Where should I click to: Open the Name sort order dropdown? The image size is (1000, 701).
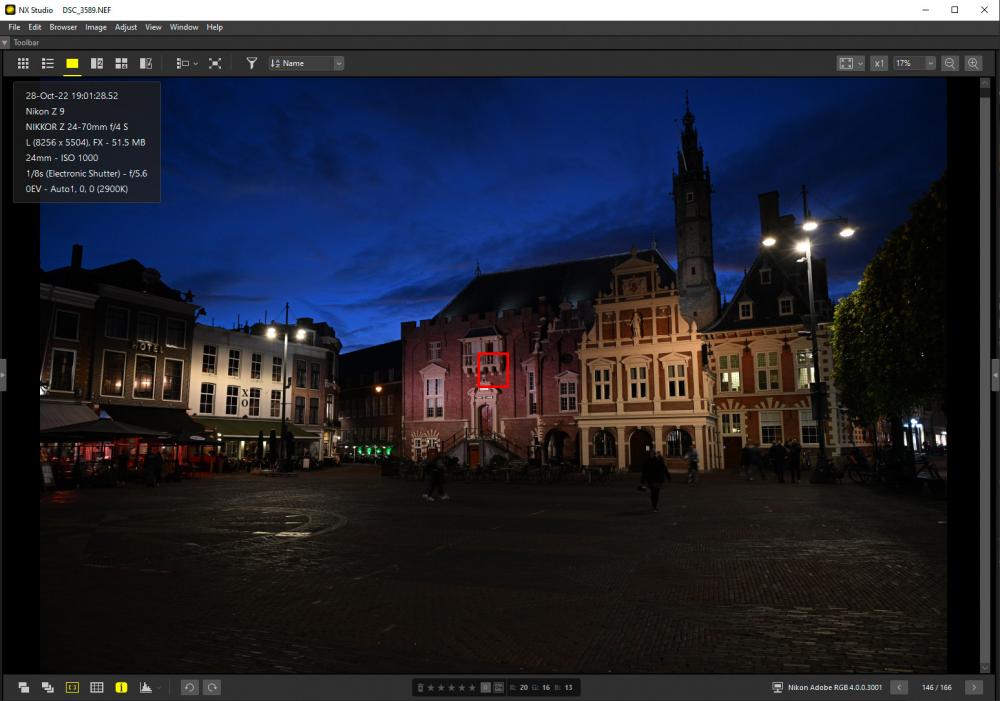coord(306,63)
